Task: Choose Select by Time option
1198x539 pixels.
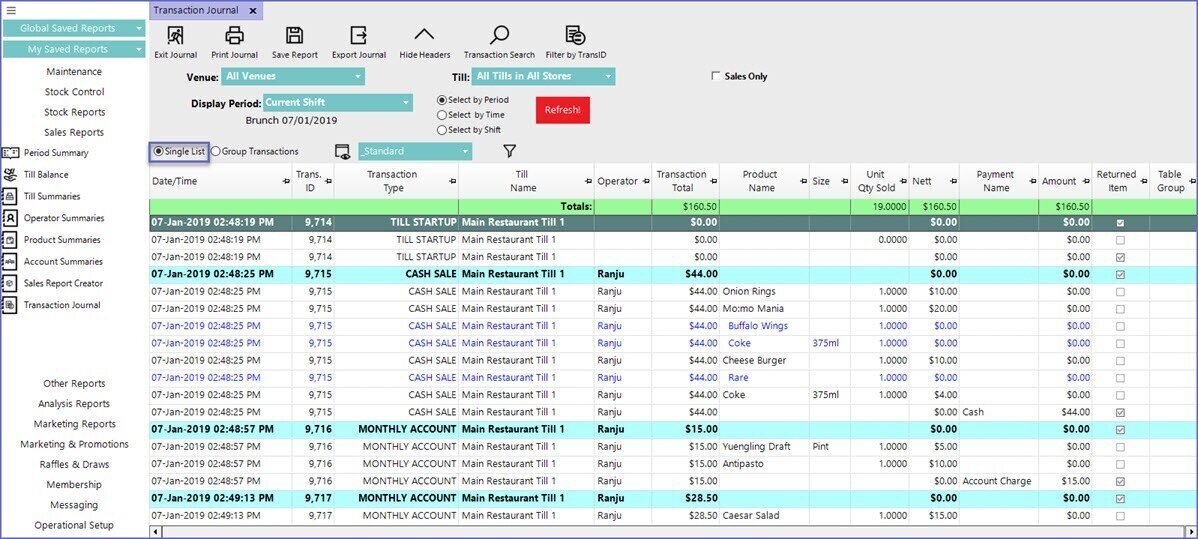Action: (442, 115)
